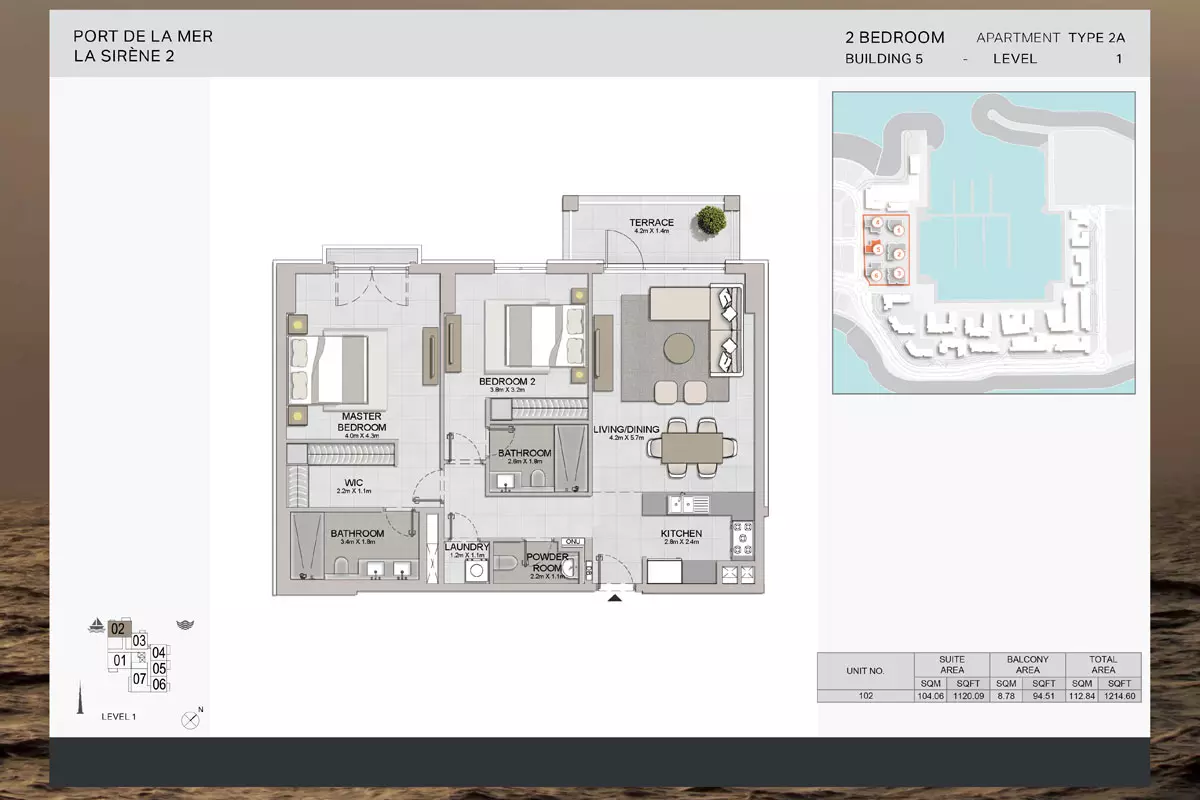1200x800 pixels.
Task: Click the Terrace label on the floor plan
Action: click(651, 222)
